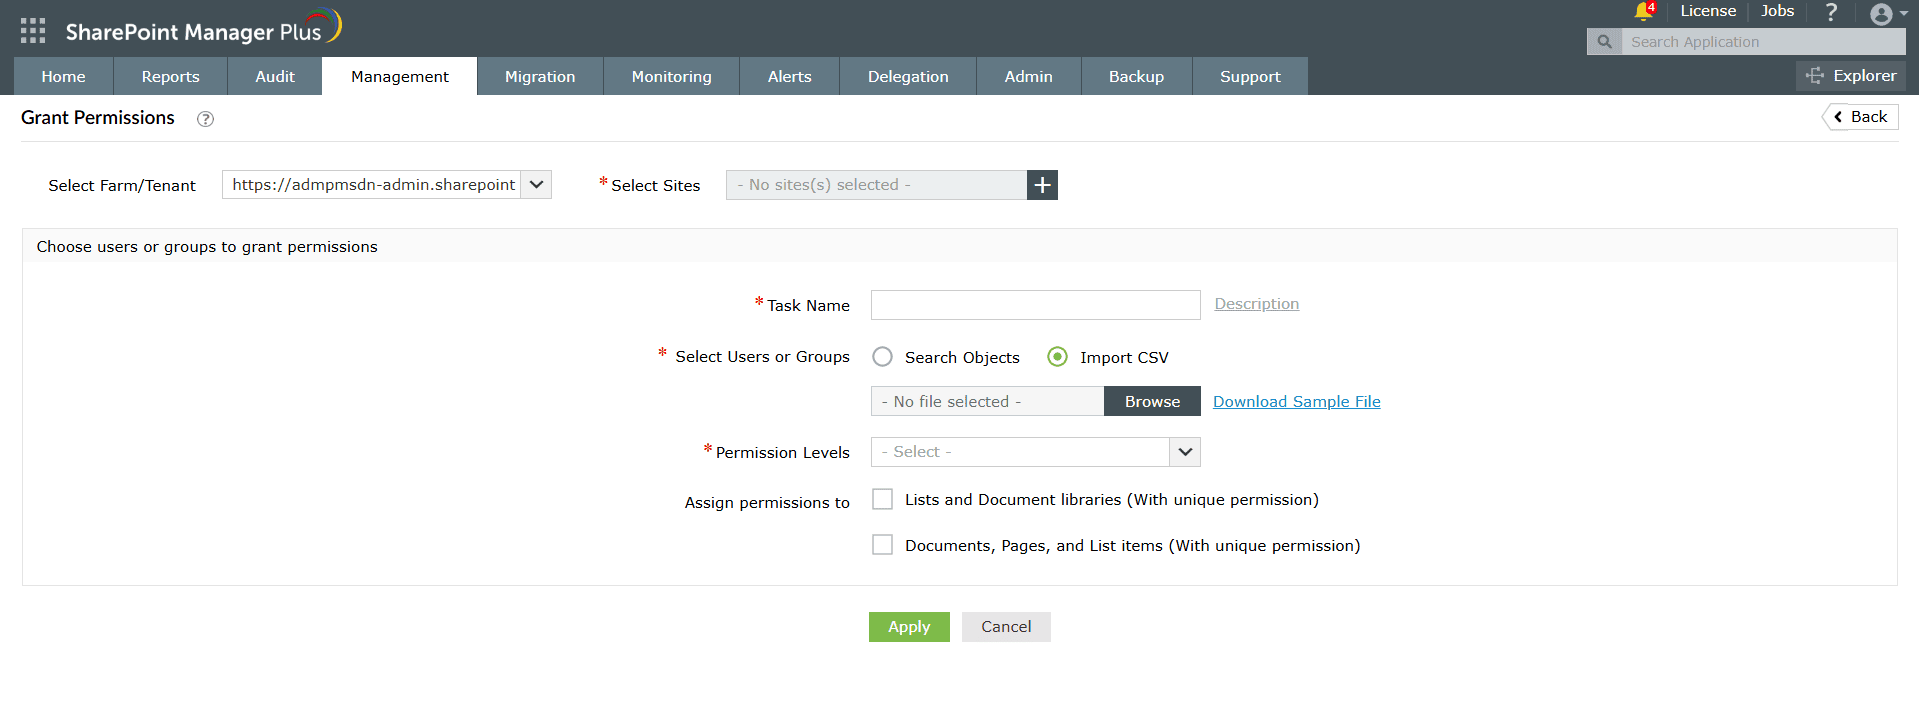Click the Browse button

coord(1152,401)
